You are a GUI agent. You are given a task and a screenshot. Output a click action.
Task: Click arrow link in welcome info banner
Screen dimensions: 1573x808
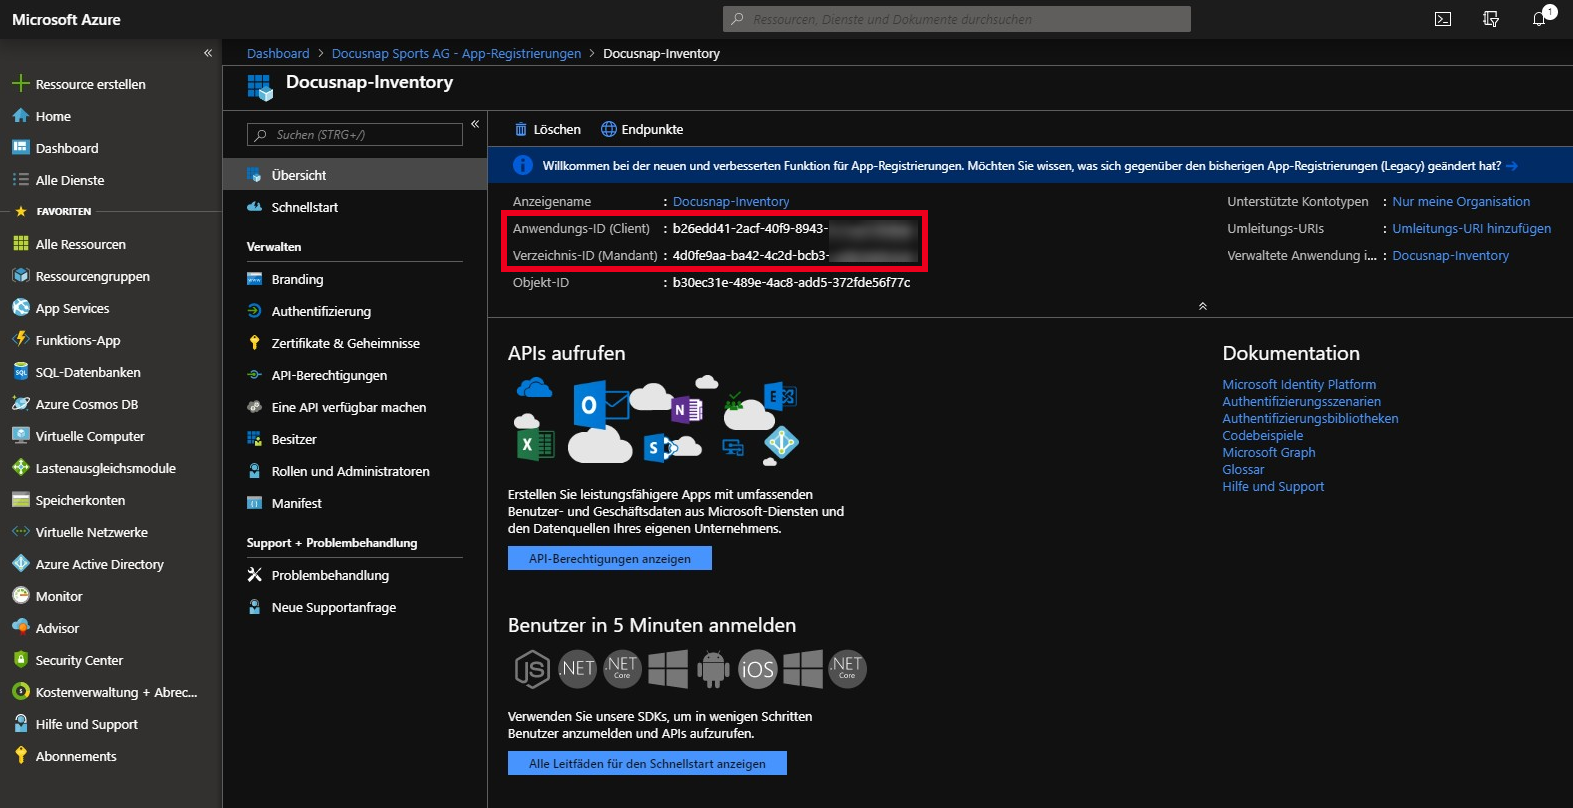[x=1512, y=166]
